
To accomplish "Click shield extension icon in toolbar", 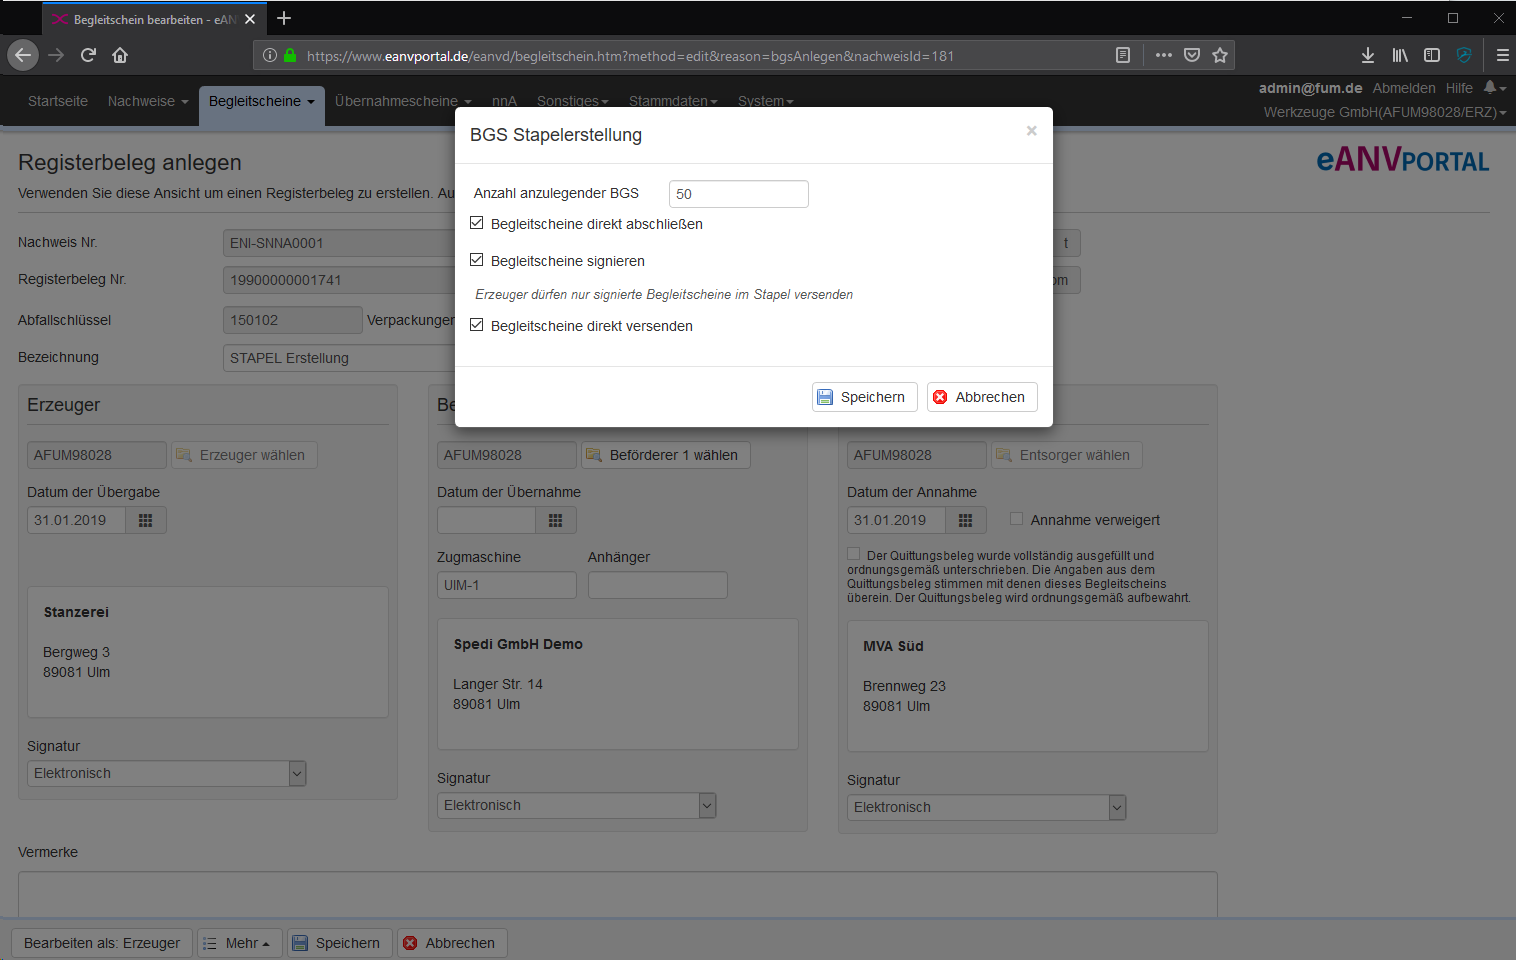I will click(1464, 55).
